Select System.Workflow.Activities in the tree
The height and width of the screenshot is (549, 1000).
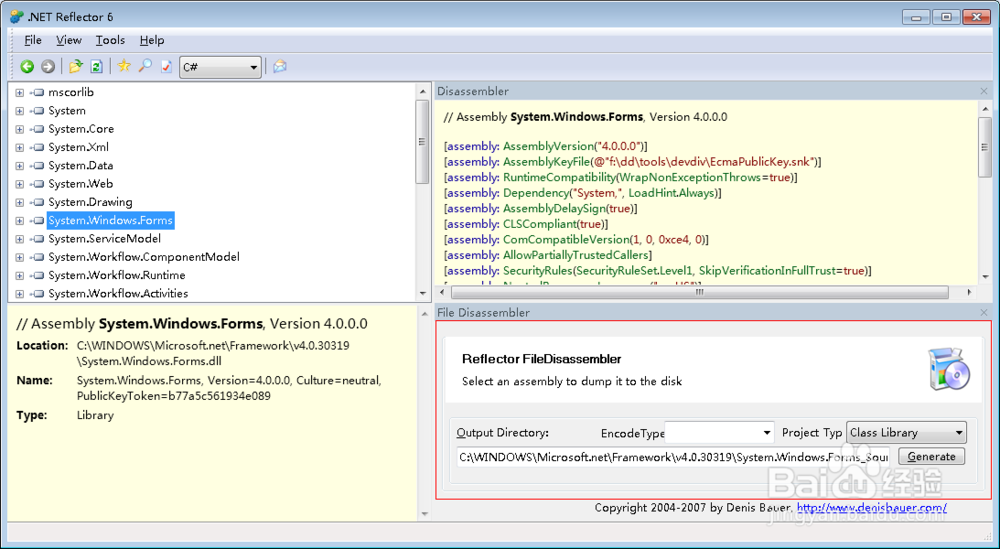(118, 294)
